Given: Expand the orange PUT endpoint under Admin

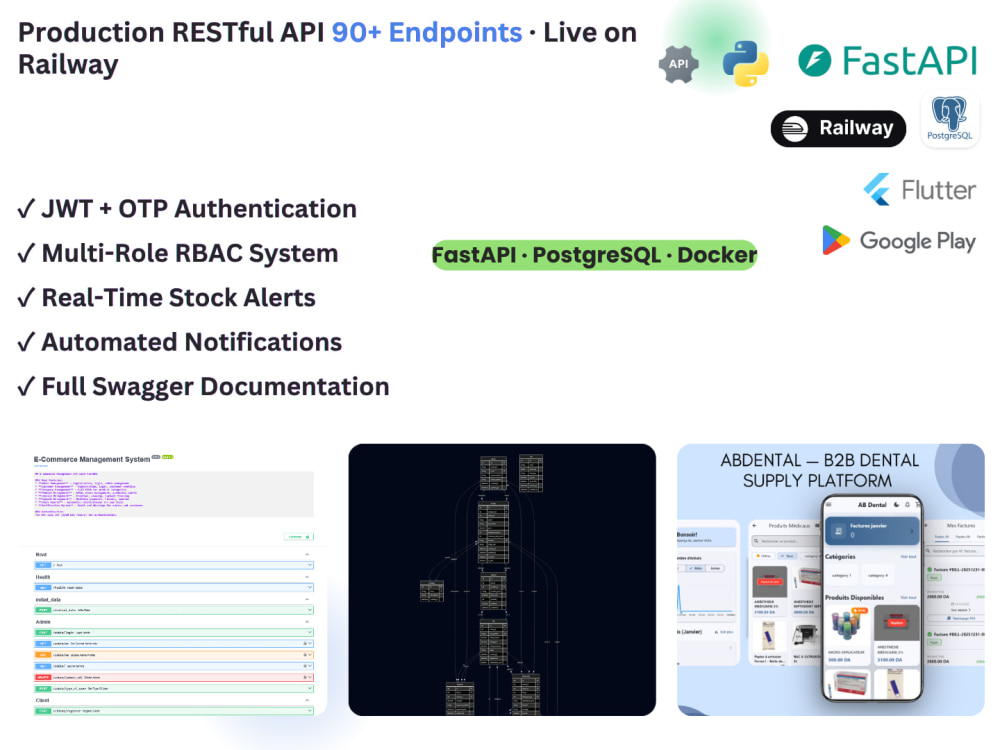Looking at the screenshot, I should 174,655.
